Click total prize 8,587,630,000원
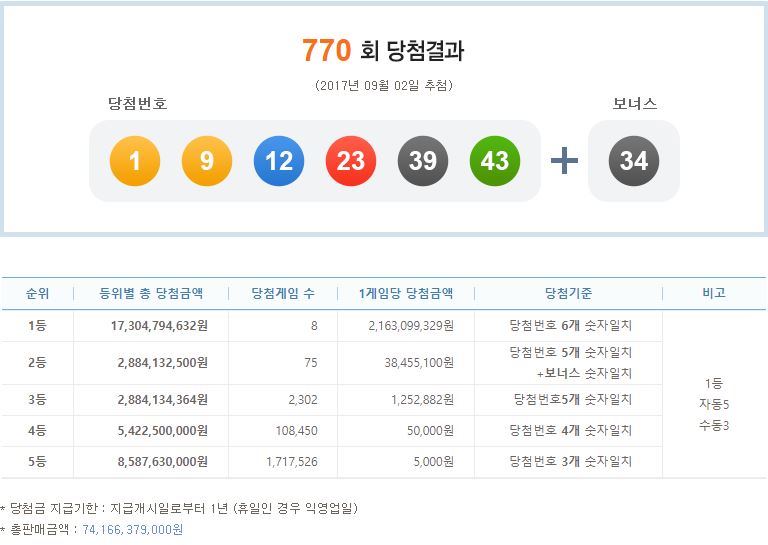This screenshot has height=545, width=768. point(163,462)
